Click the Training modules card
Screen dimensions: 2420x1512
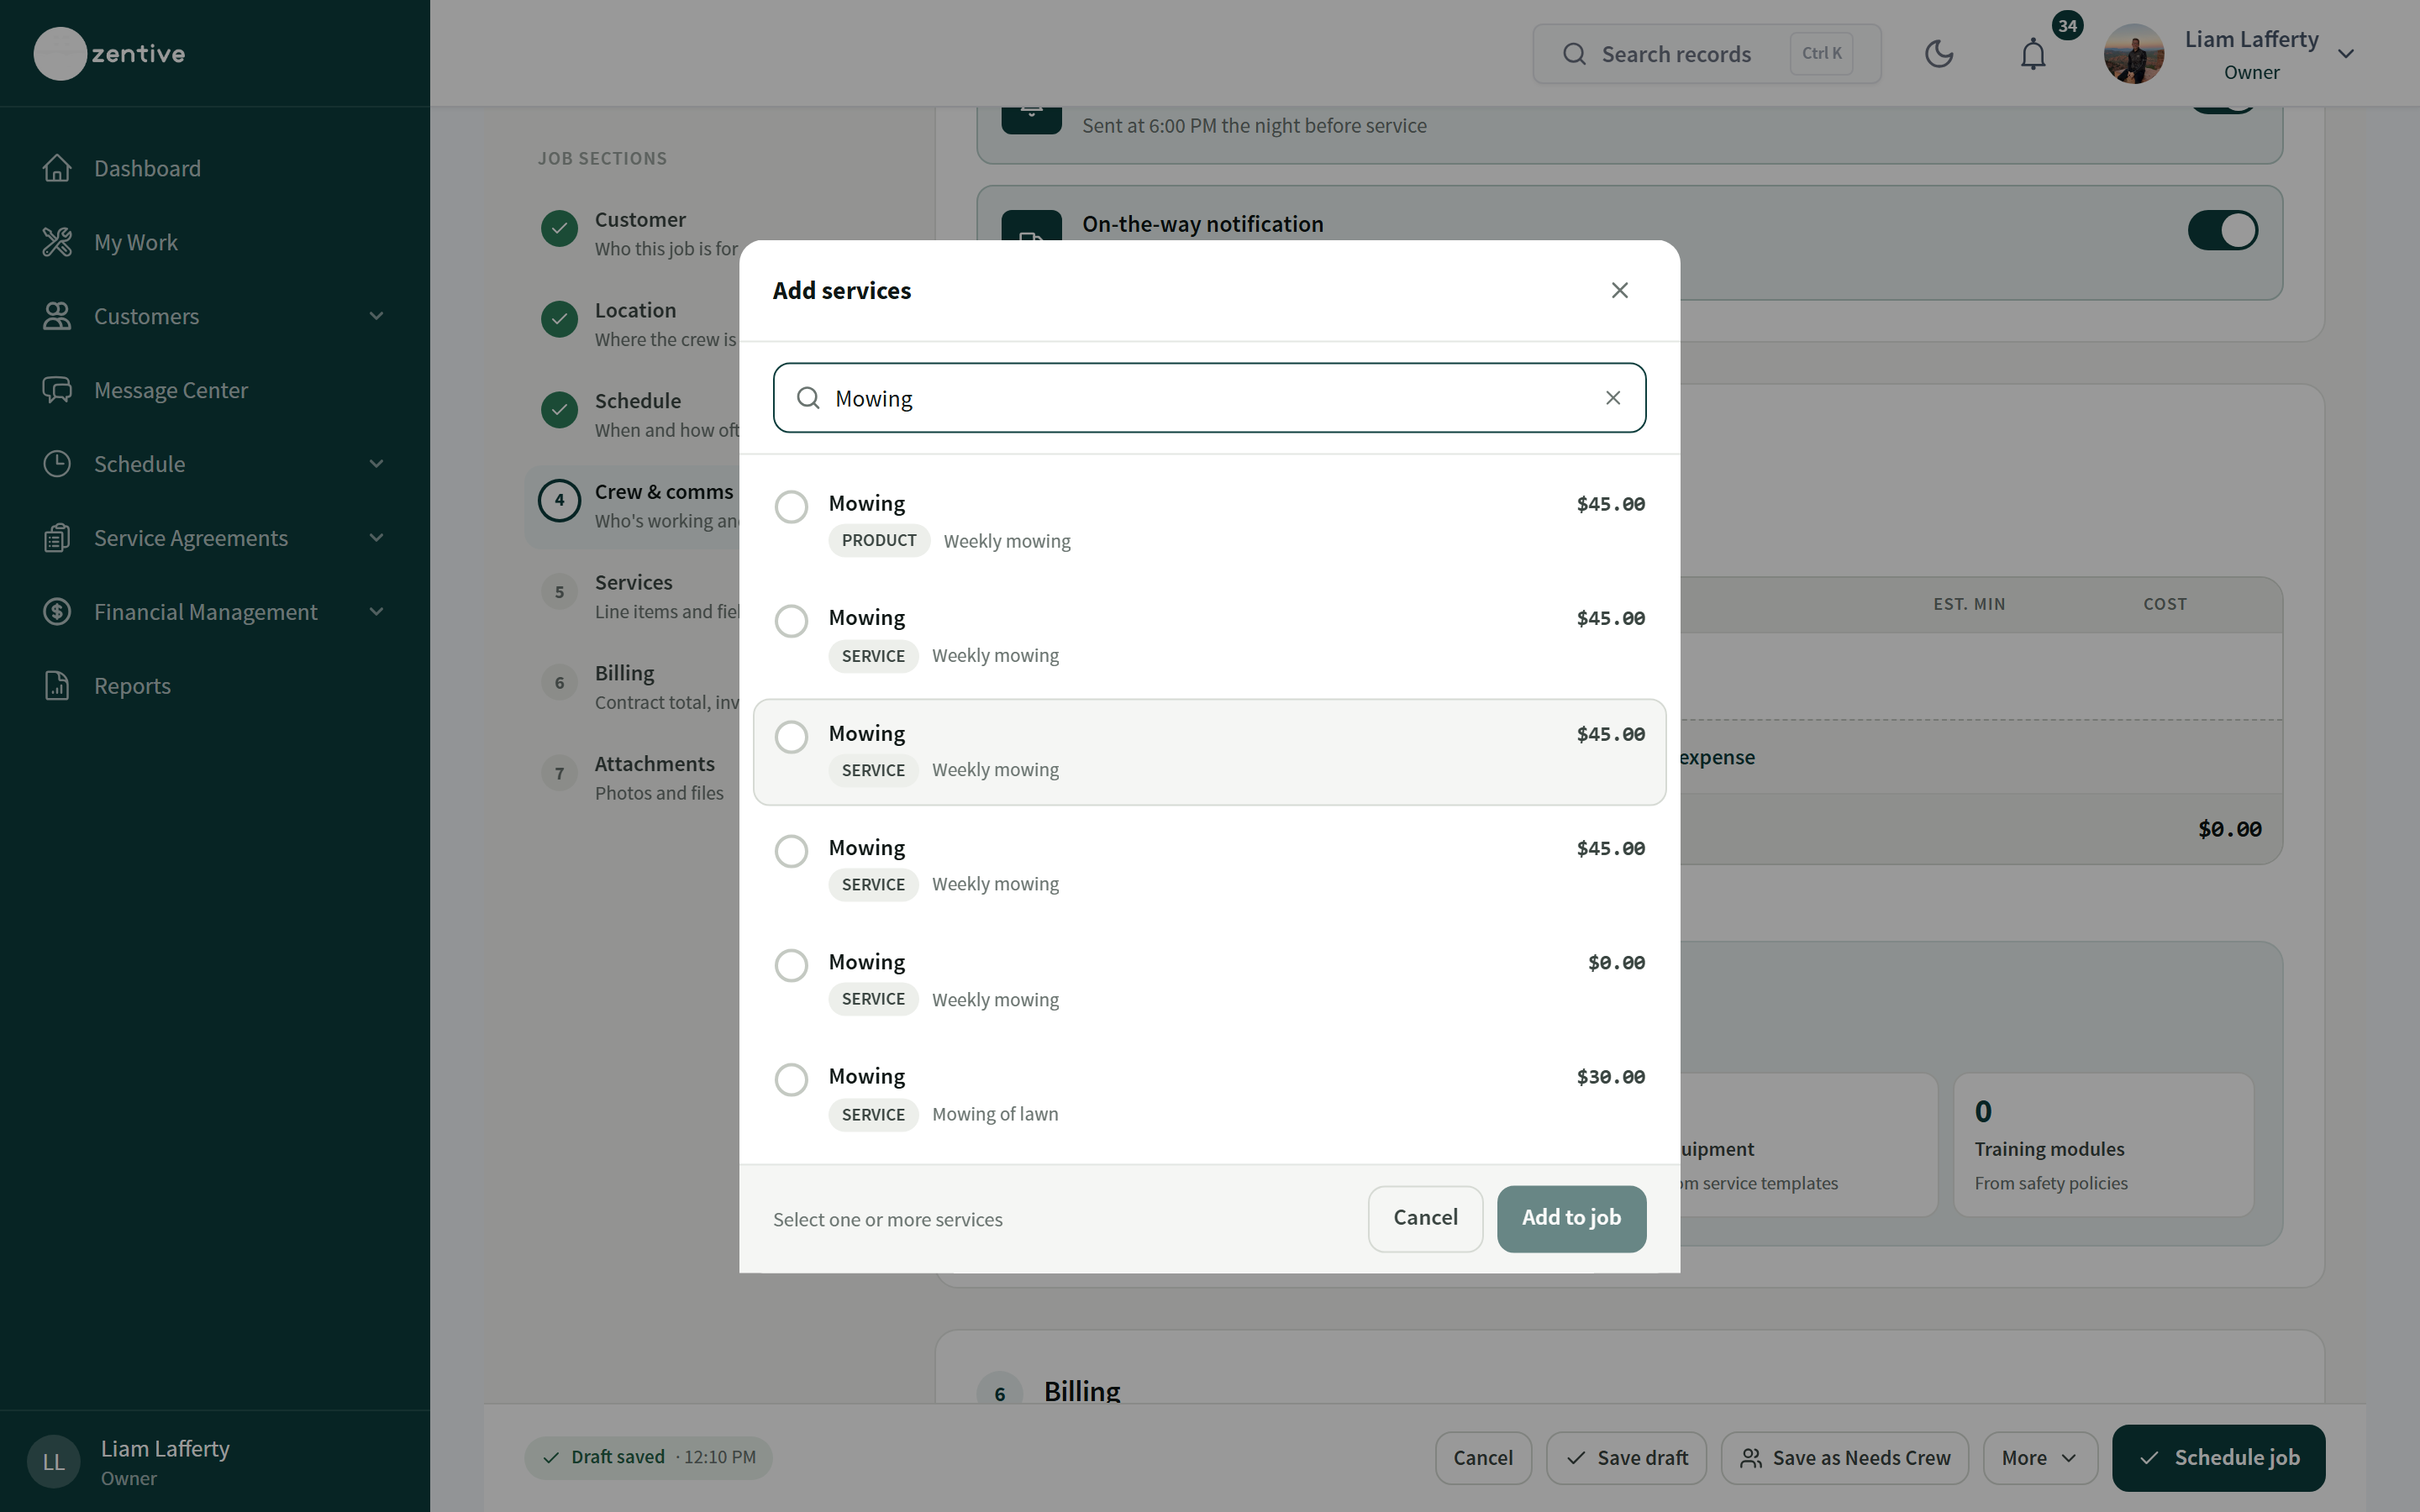click(2103, 1145)
